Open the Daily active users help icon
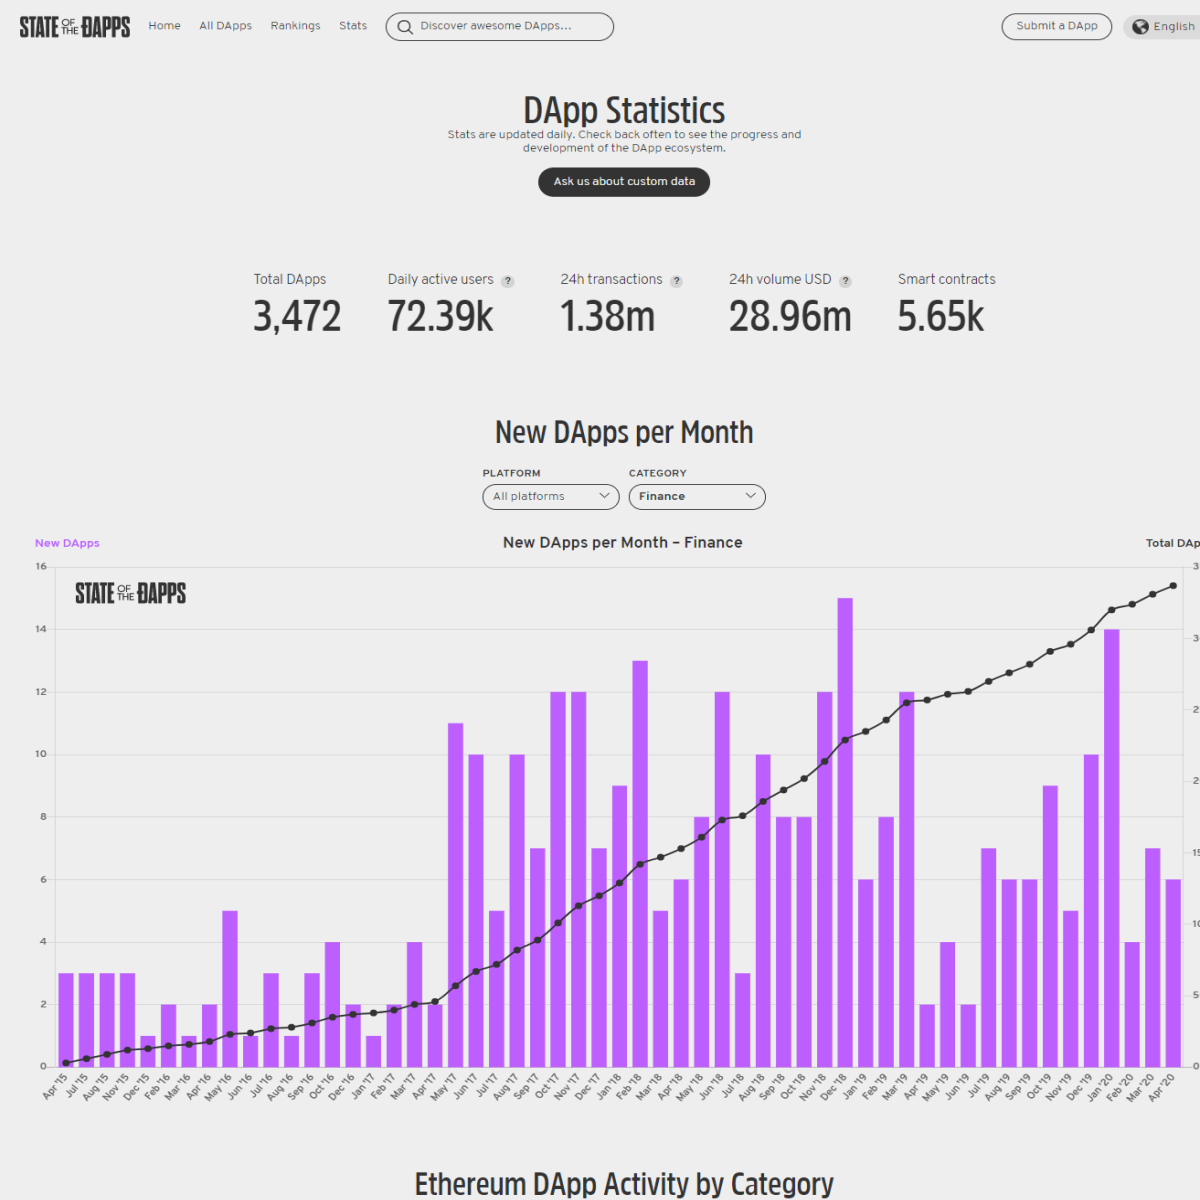This screenshot has width=1200, height=1200. [x=507, y=281]
